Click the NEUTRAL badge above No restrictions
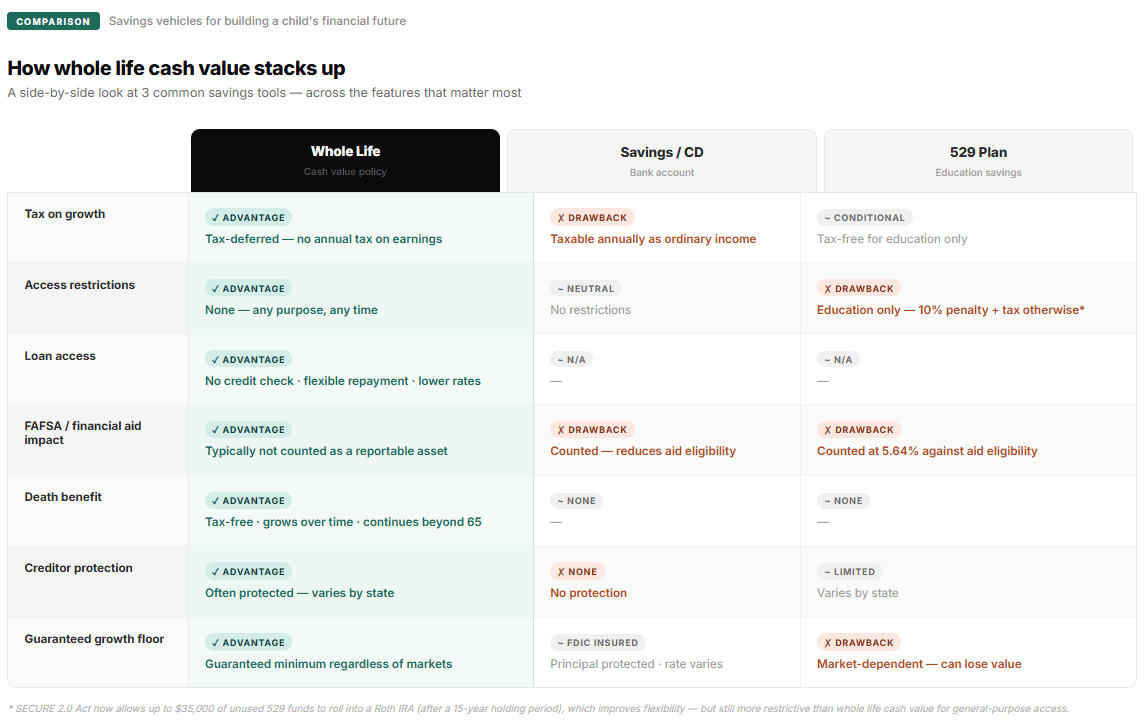Screen dimensions: 1148x720 coord(586,289)
